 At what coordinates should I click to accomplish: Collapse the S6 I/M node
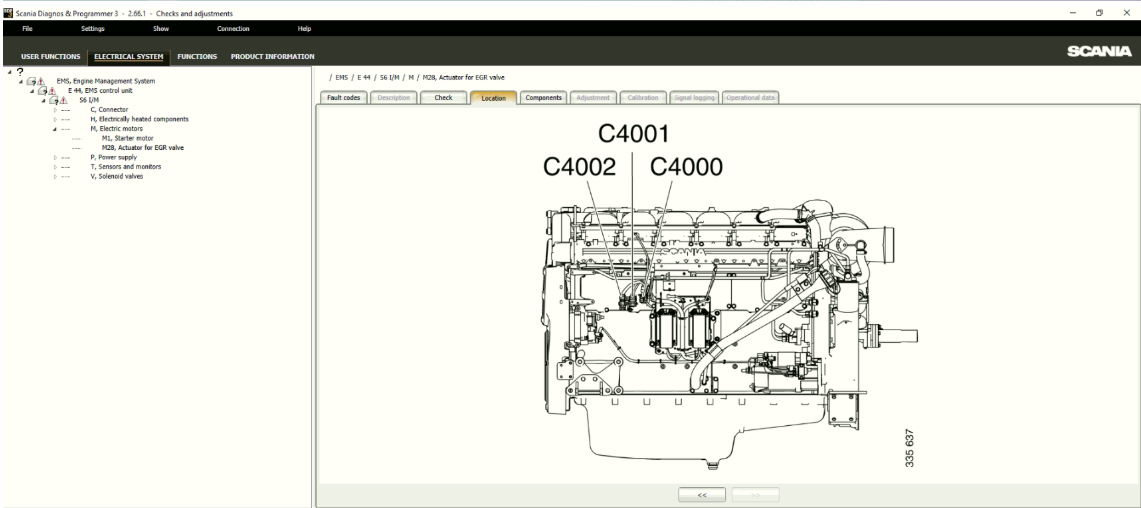click(x=43, y=100)
